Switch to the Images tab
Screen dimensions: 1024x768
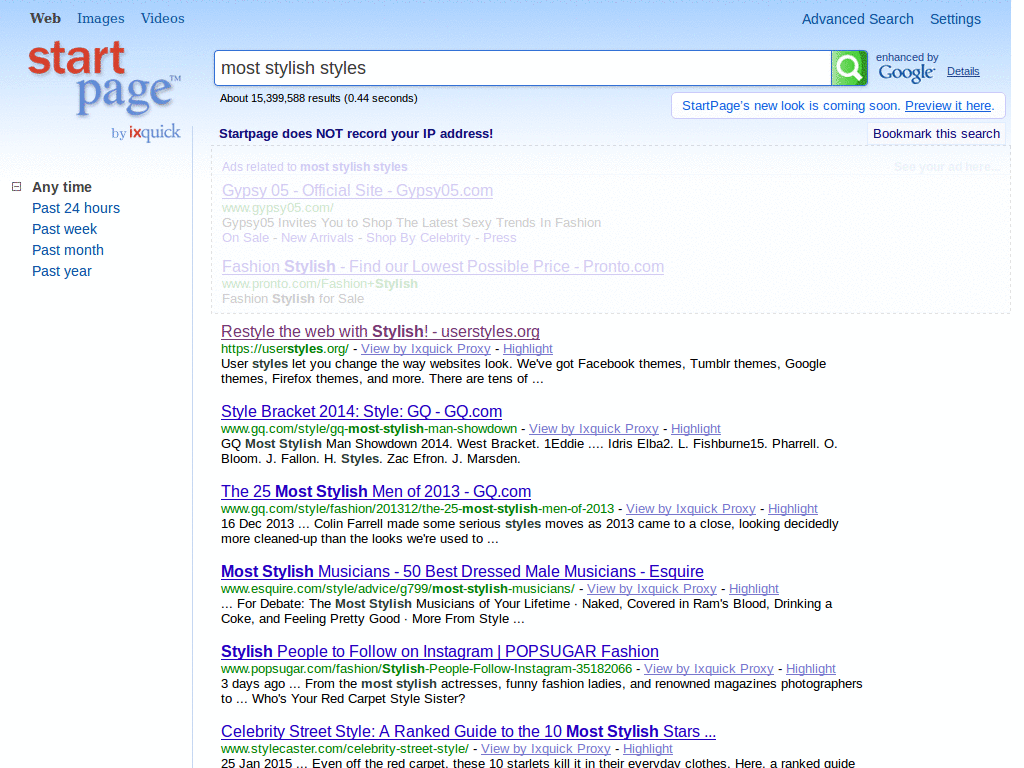click(x=101, y=18)
